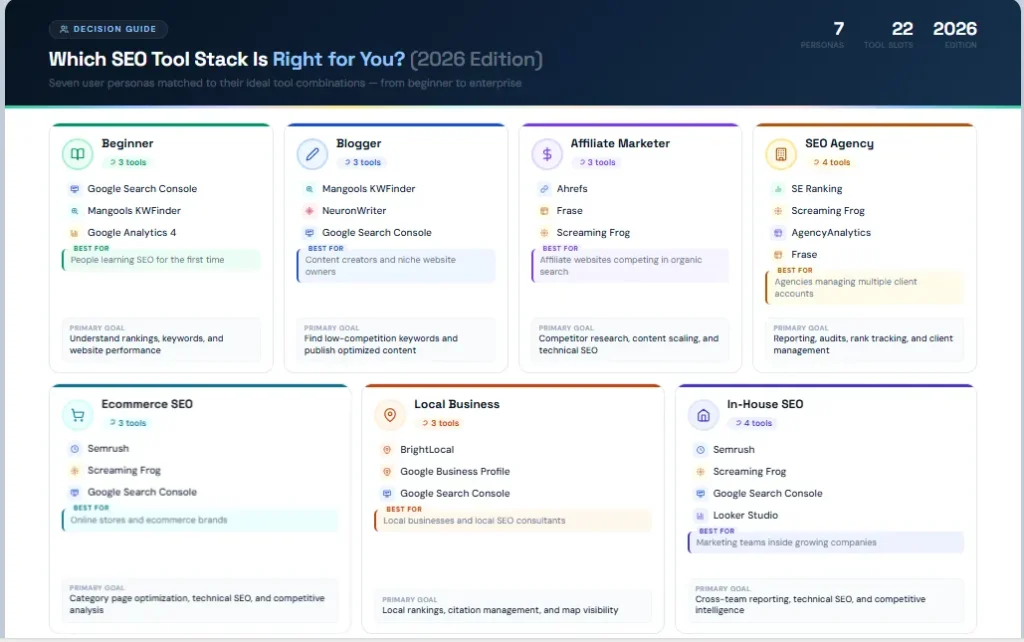Viewport: 1024px width, 642px height.
Task: Click the Ecommerce SEO cart icon
Action: click(x=77, y=415)
